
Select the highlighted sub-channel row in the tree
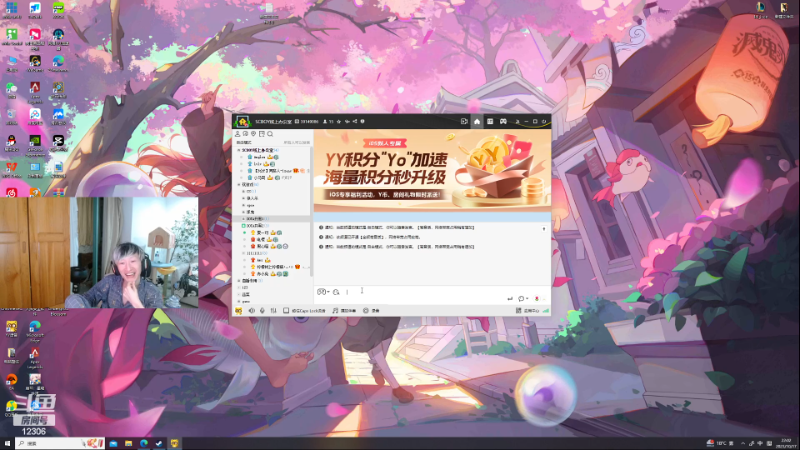(271, 219)
